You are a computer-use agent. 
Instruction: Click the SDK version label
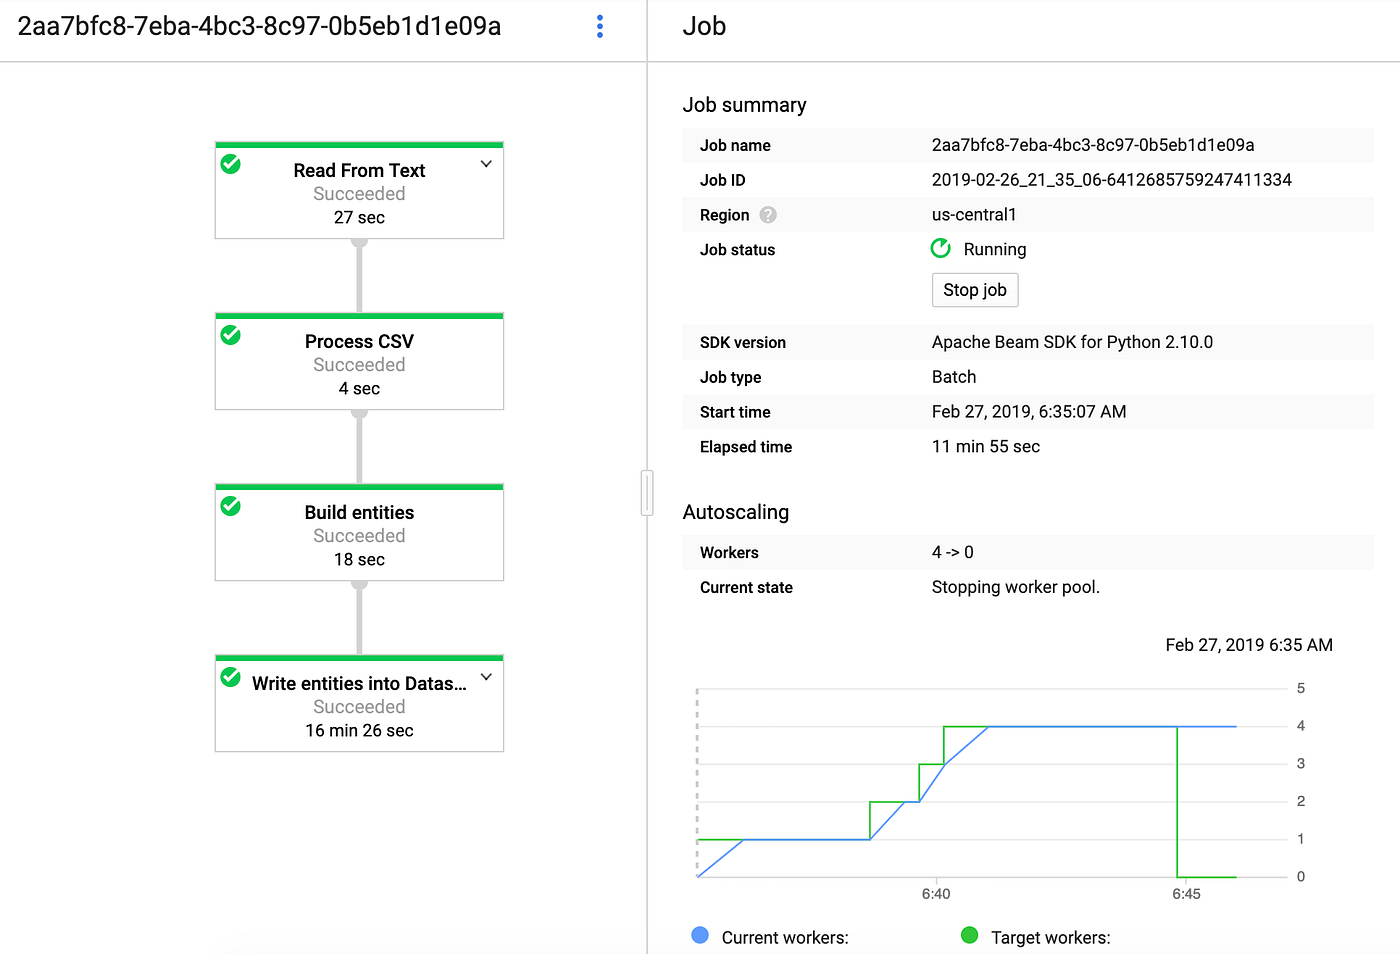coord(743,342)
